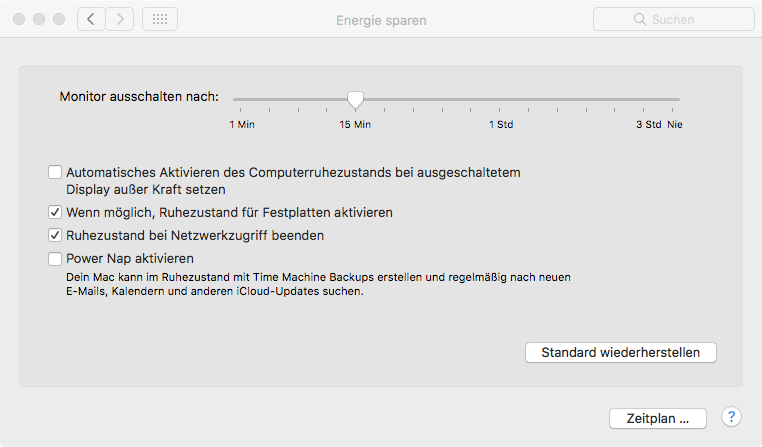Image resolution: width=762 pixels, height=447 pixels.
Task: Uncheck Ruhezustand für Festplatten aktivieren
Action: (x=55, y=213)
